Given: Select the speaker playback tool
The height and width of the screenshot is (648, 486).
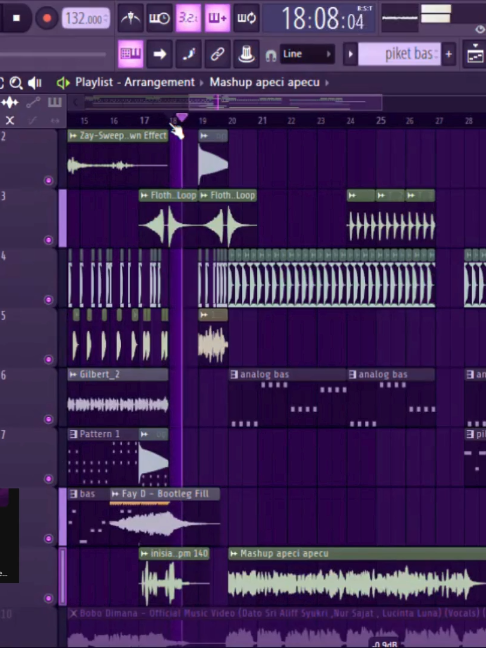Looking at the screenshot, I should point(35,83).
